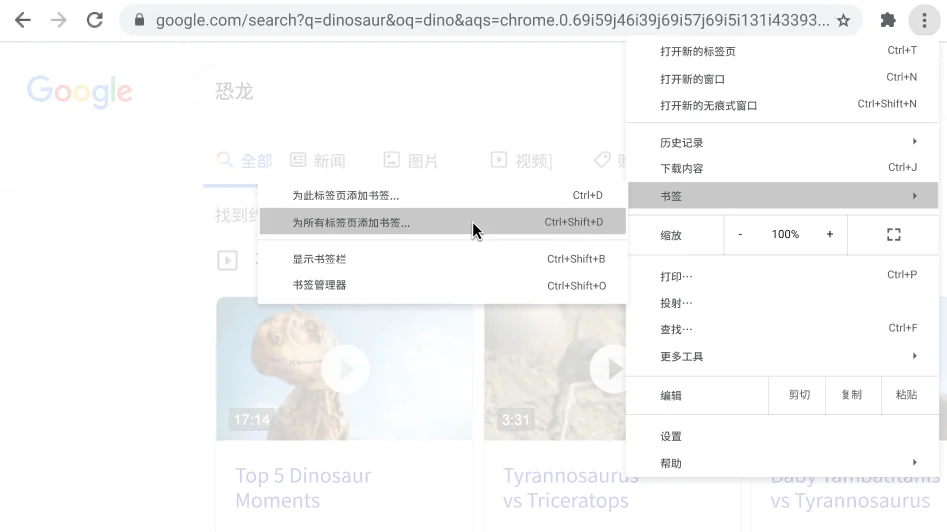Open 下载内容 from the menu
This screenshot has height=532, width=947.
(x=783, y=168)
